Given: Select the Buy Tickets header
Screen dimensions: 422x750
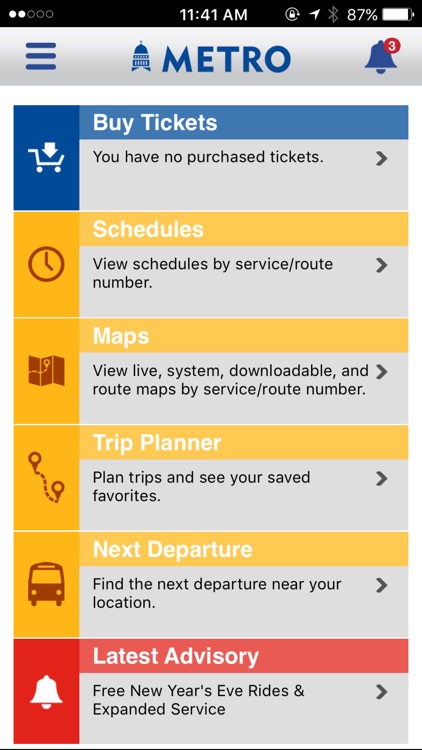Looking at the screenshot, I should click(244, 122).
